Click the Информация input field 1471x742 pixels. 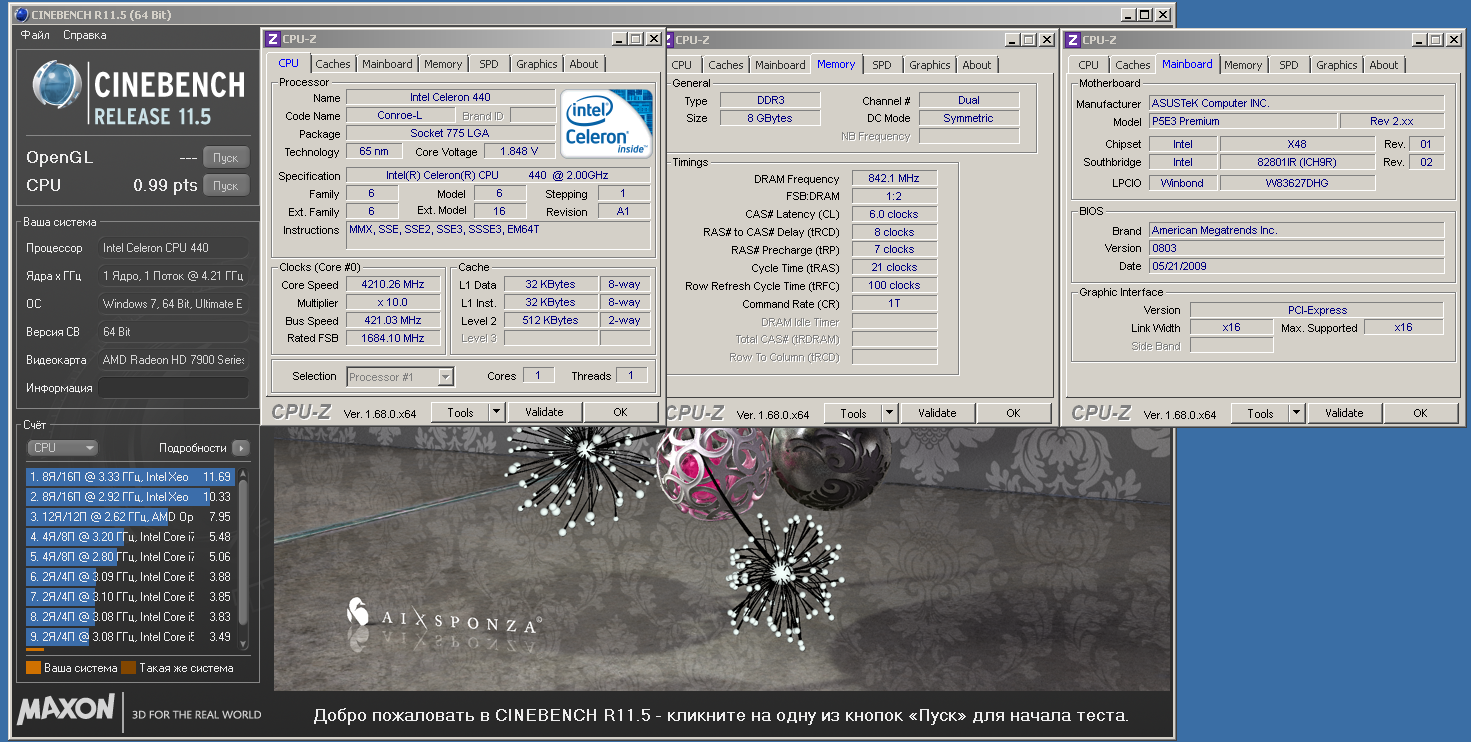[x=173, y=388]
